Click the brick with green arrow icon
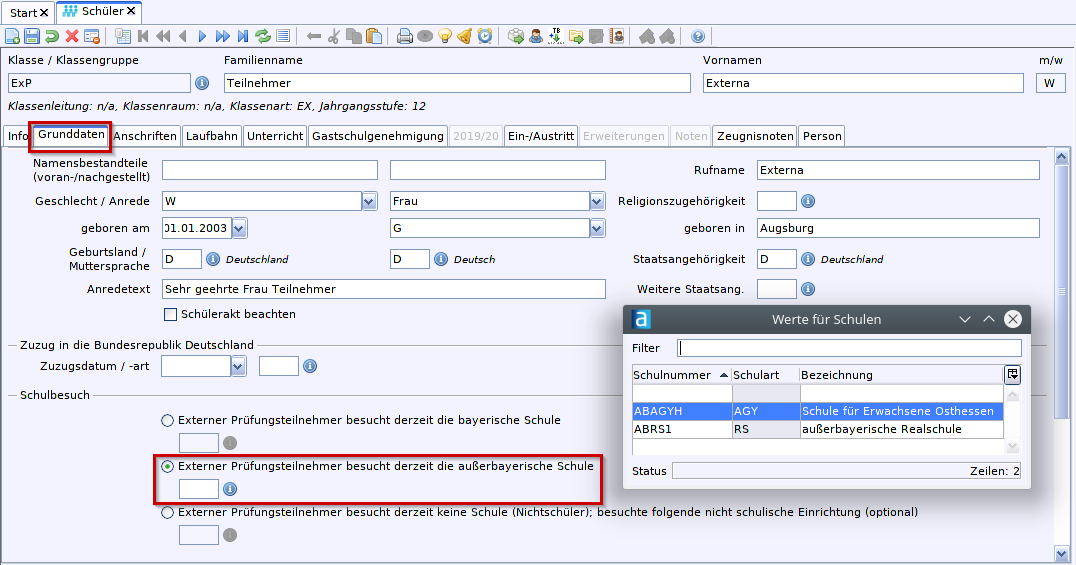Screen dimensions: 1076x565 click(515, 36)
